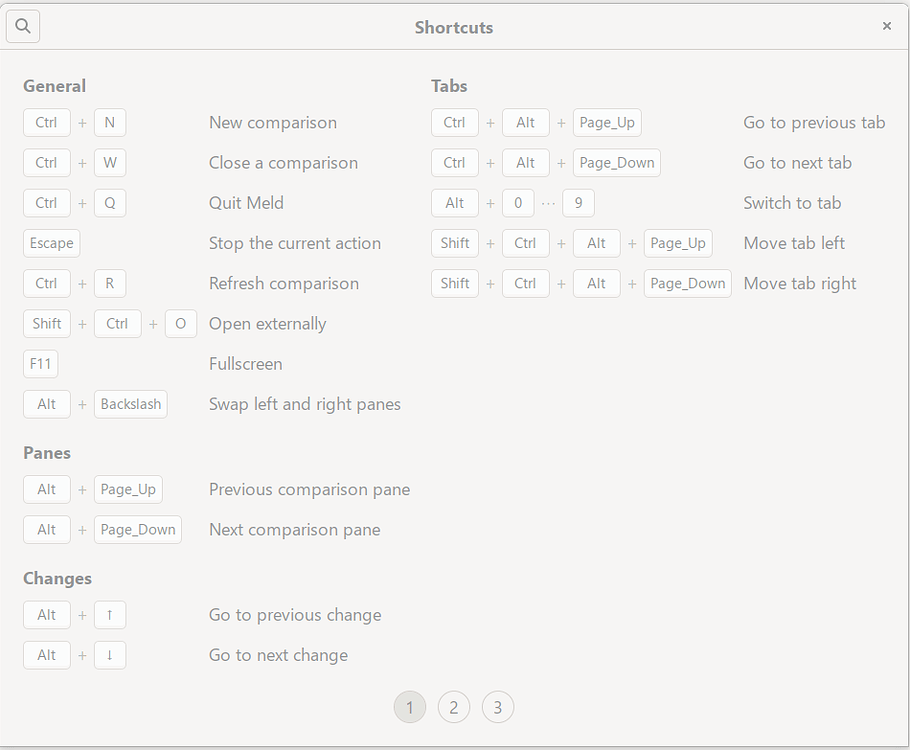910x750 pixels.
Task: Select the 'Previous comparison pane' entry
Action: click(309, 489)
